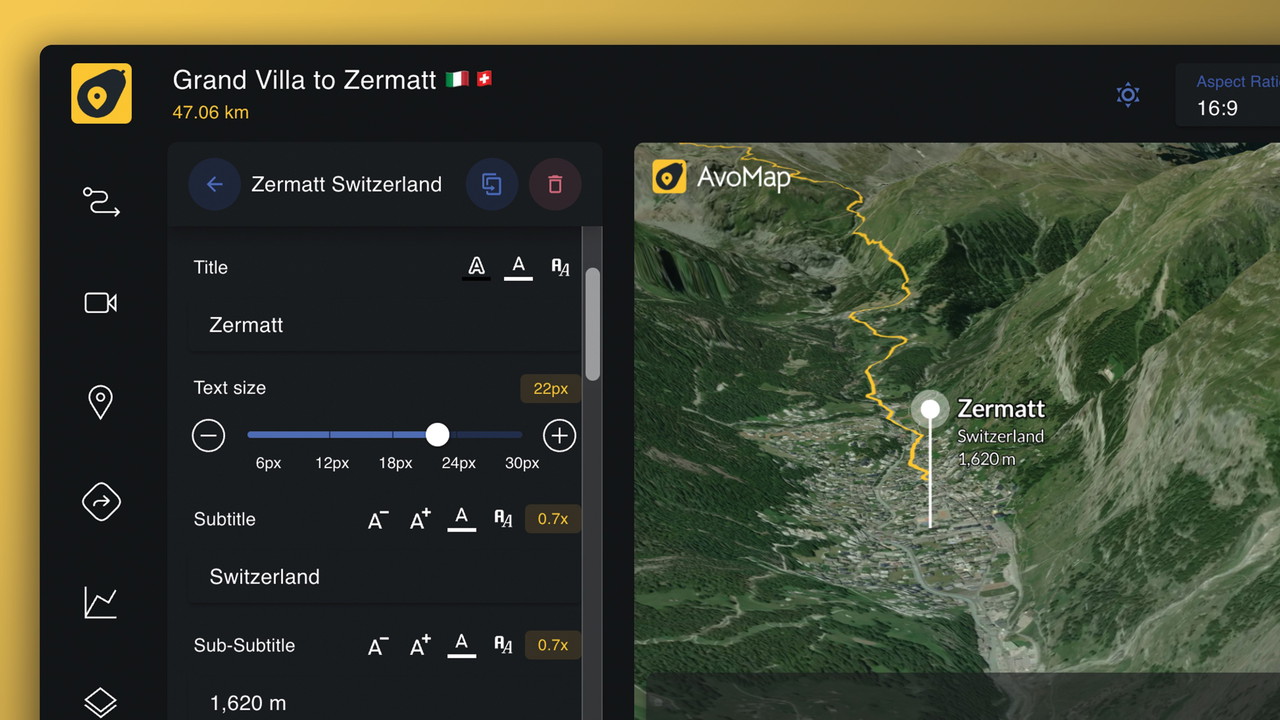Toggle the Title underline color option
Screen dimensions: 1280x720
[x=518, y=267]
